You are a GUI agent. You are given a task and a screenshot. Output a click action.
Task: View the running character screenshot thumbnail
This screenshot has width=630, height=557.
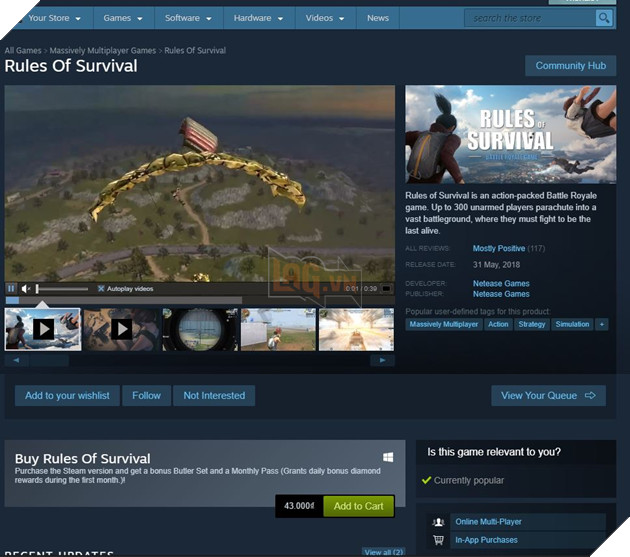278,330
